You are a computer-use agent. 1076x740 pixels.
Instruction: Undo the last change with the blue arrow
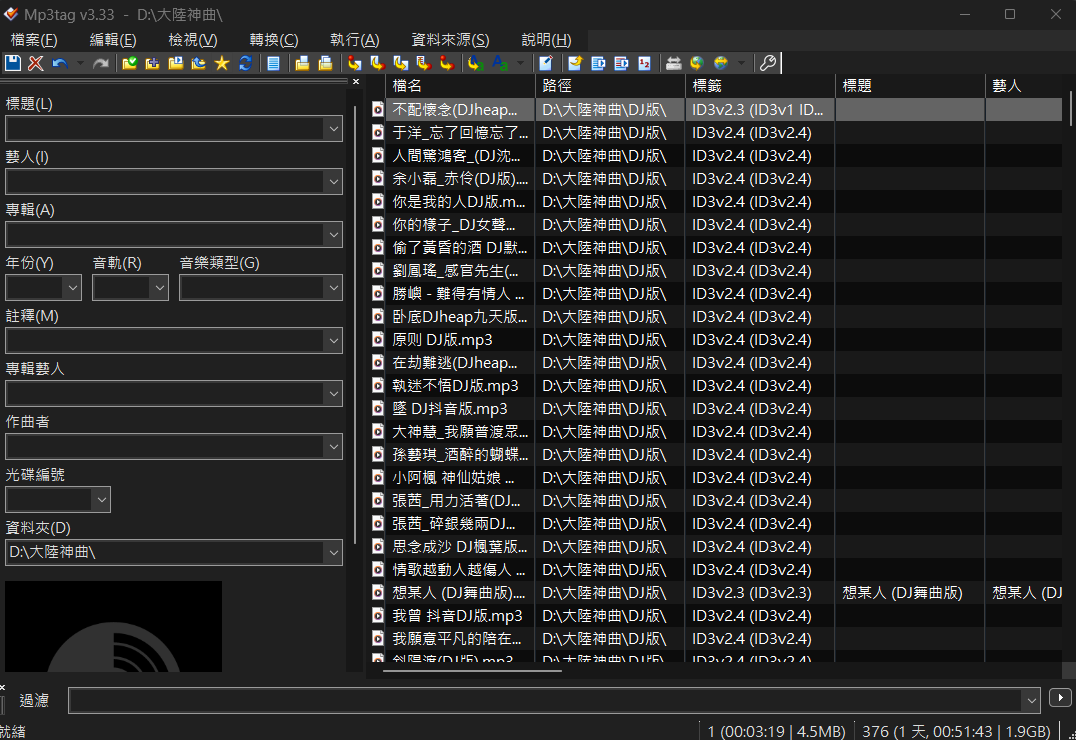tap(58, 62)
